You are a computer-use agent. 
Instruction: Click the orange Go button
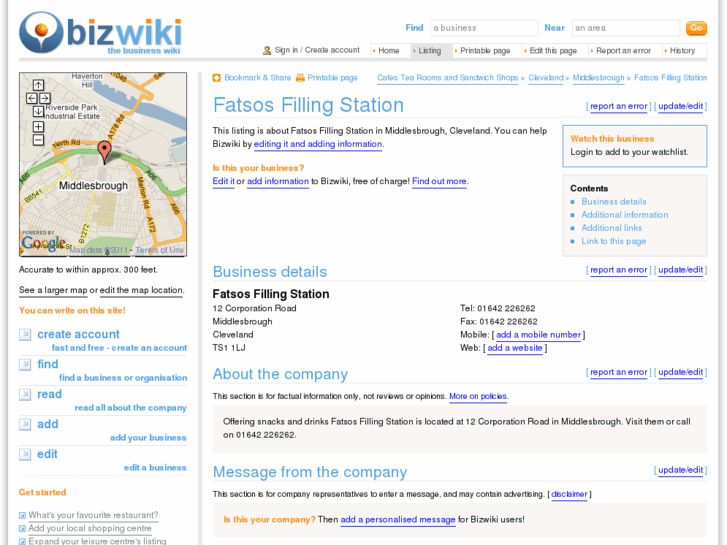696,28
